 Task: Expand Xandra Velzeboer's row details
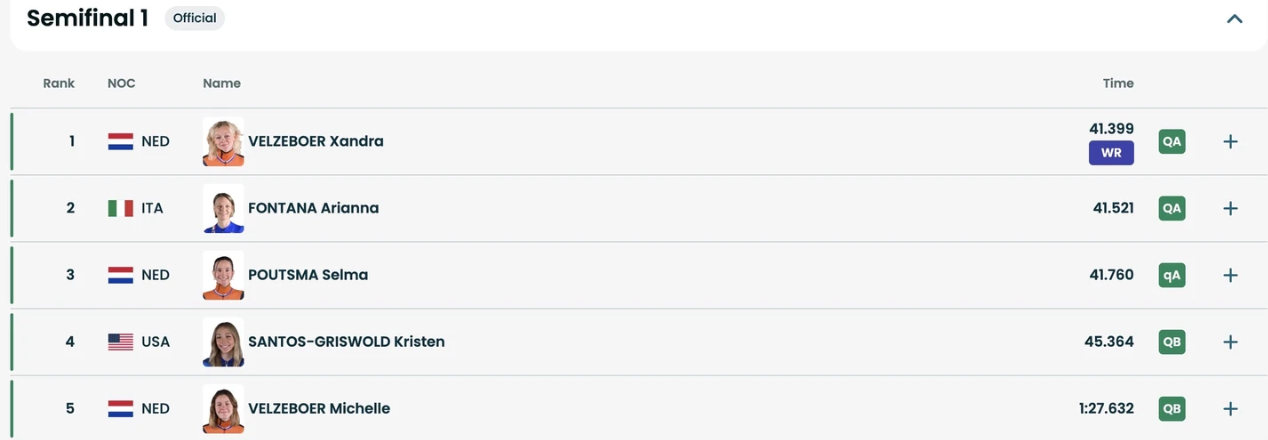[1230, 142]
